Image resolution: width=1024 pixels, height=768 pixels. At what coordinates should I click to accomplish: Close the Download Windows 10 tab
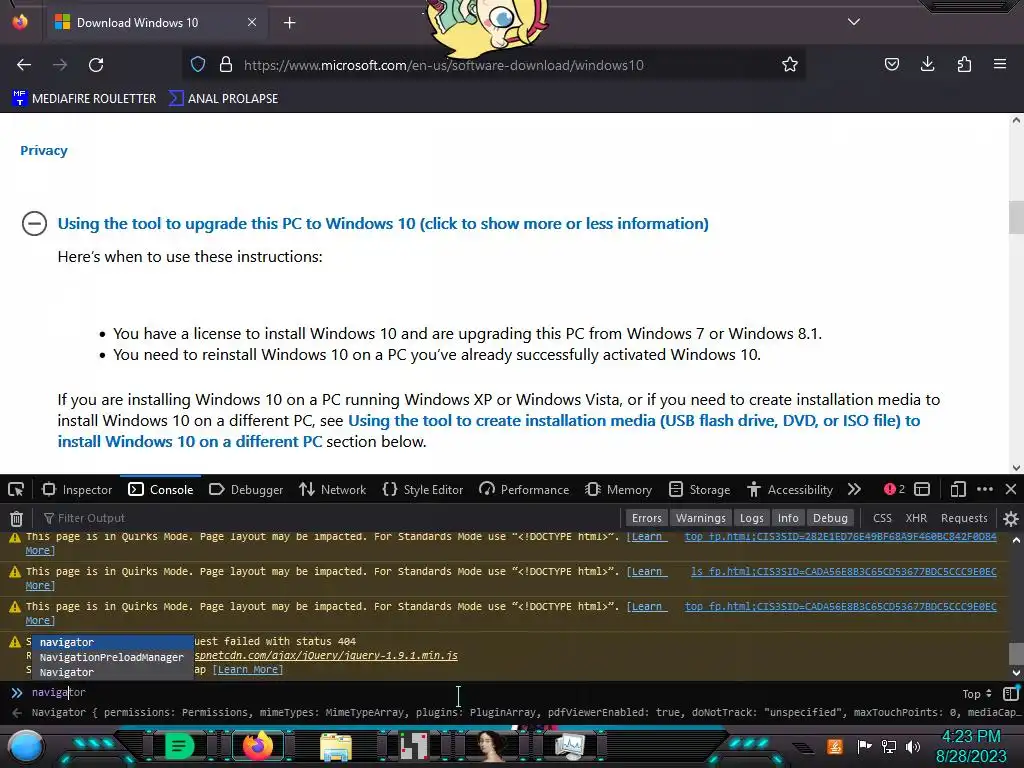(252, 22)
